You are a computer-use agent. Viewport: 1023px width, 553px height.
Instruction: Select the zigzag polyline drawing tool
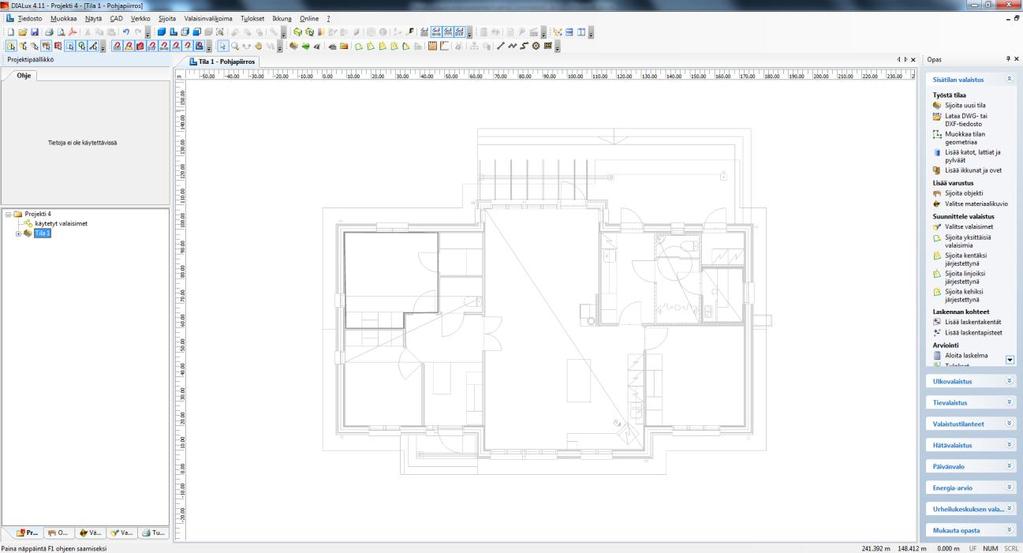(x=512, y=46)
